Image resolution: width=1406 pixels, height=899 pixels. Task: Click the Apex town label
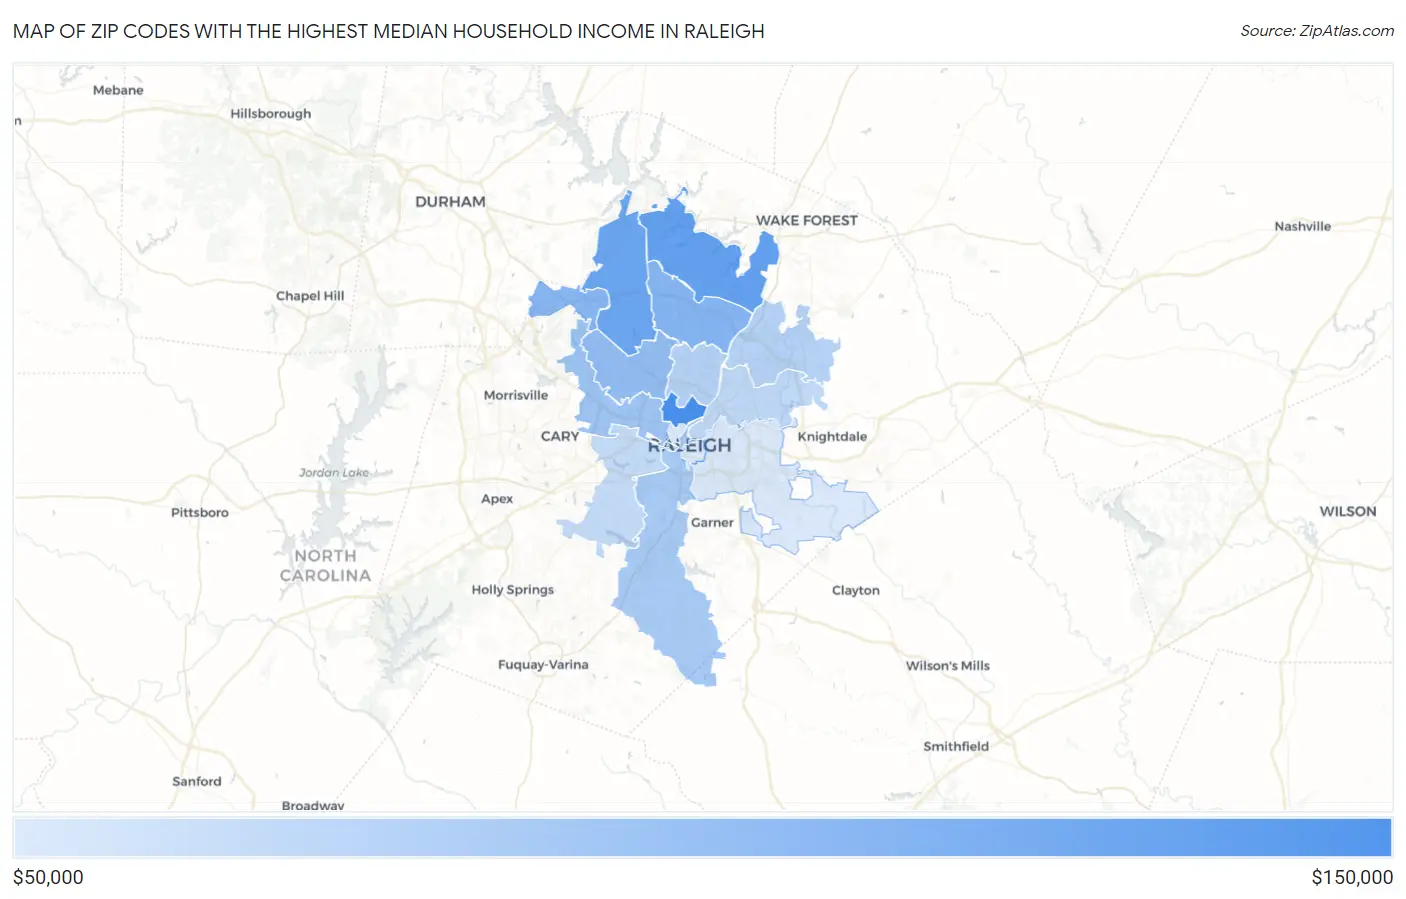pos(497,499)
